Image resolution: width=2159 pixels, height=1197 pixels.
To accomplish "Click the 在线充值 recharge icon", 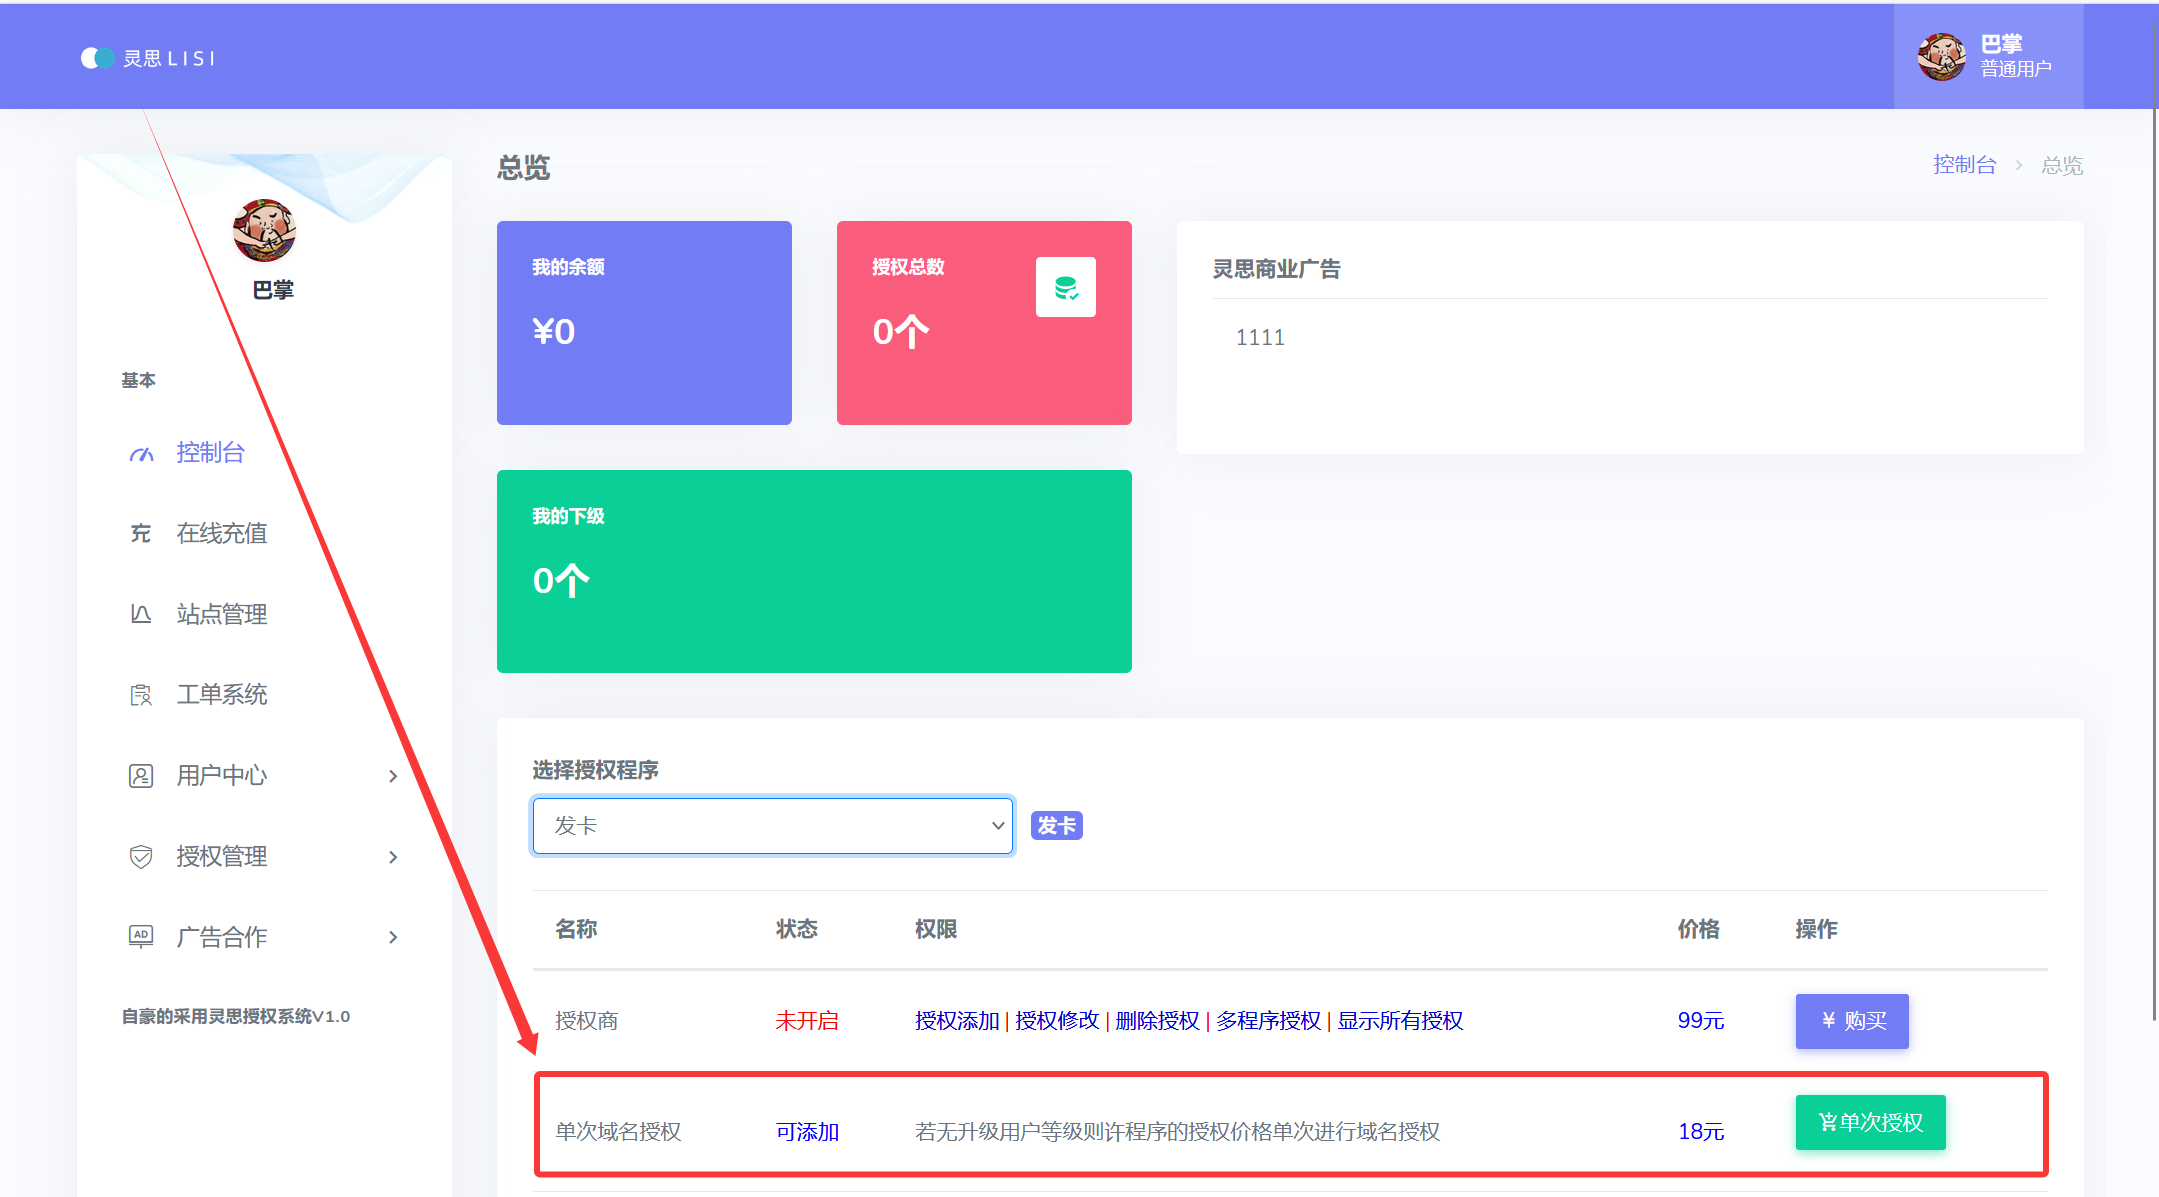I will (141, 534).
